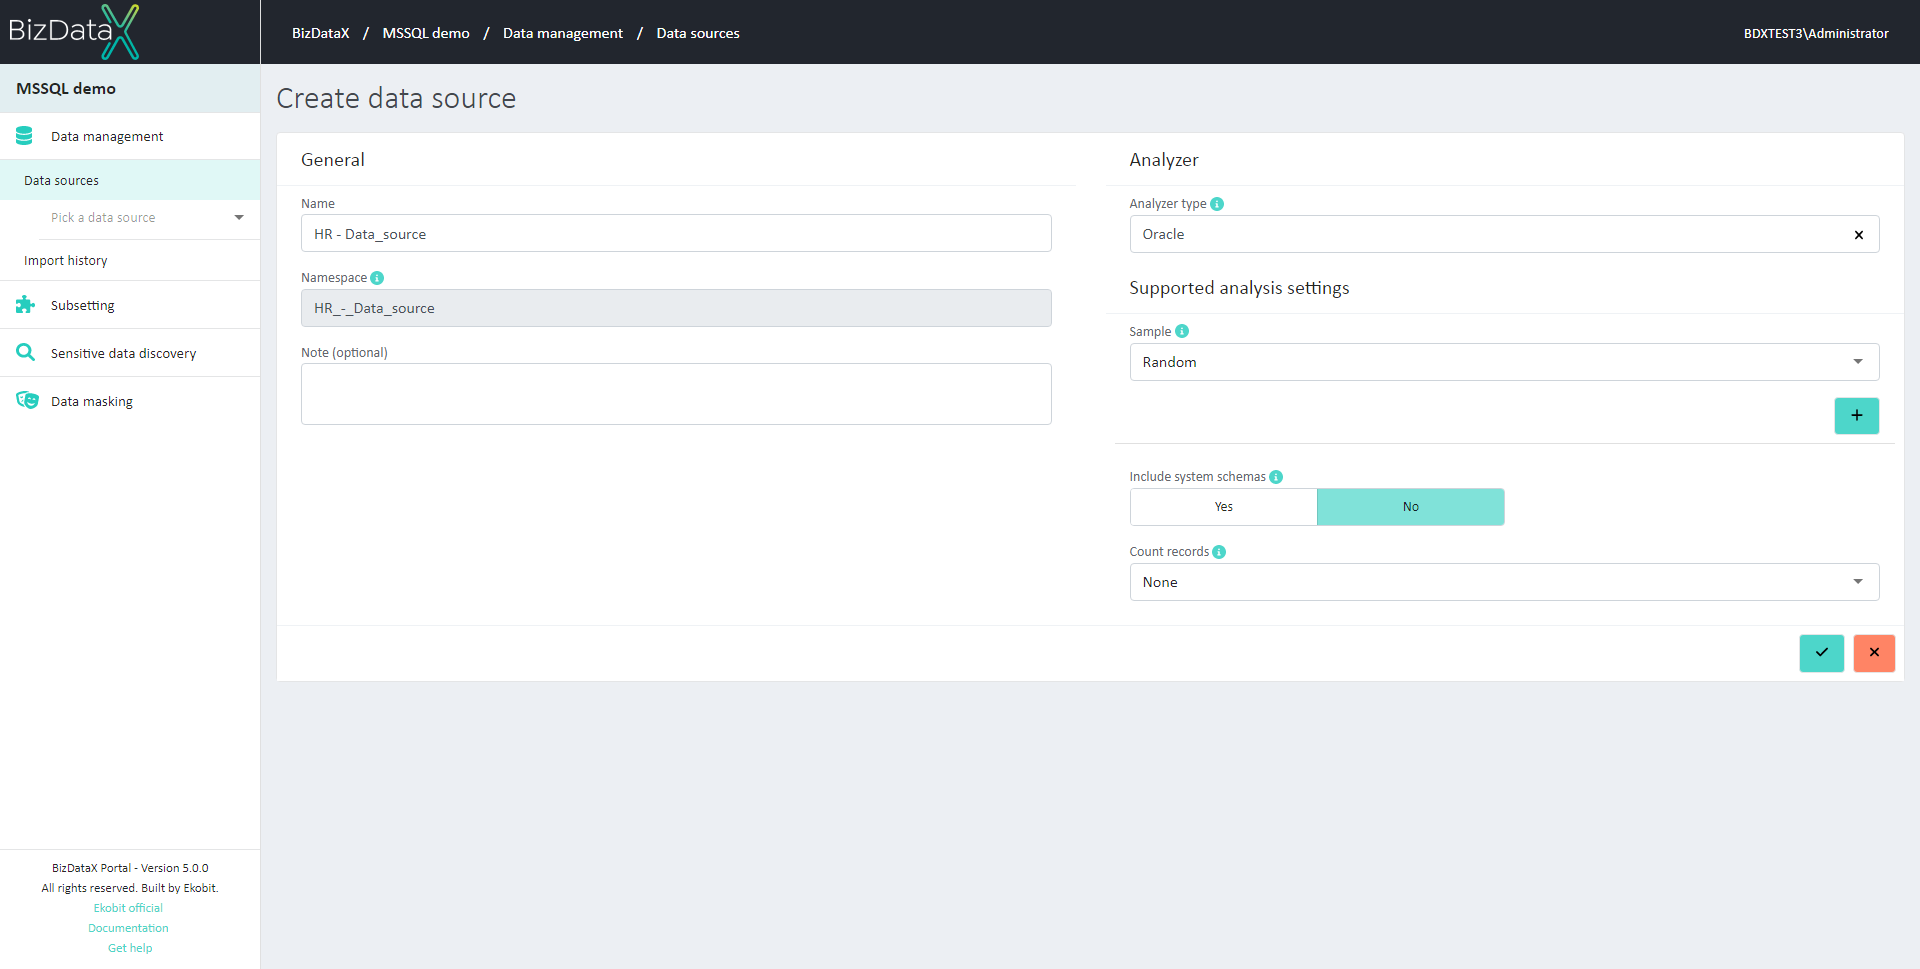Click the Count records info icon
Viewport: 1920px width, 969px height.
click(x=1219, y=552)
